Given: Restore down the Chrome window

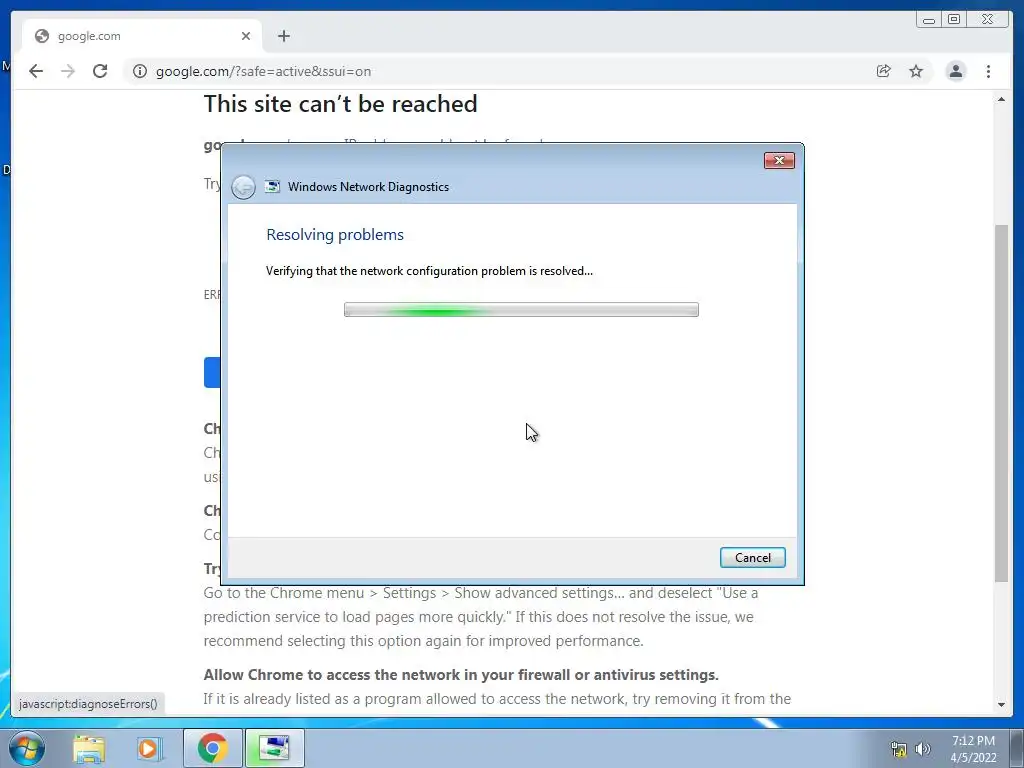Looking at the screenshot, I should 954,20.
